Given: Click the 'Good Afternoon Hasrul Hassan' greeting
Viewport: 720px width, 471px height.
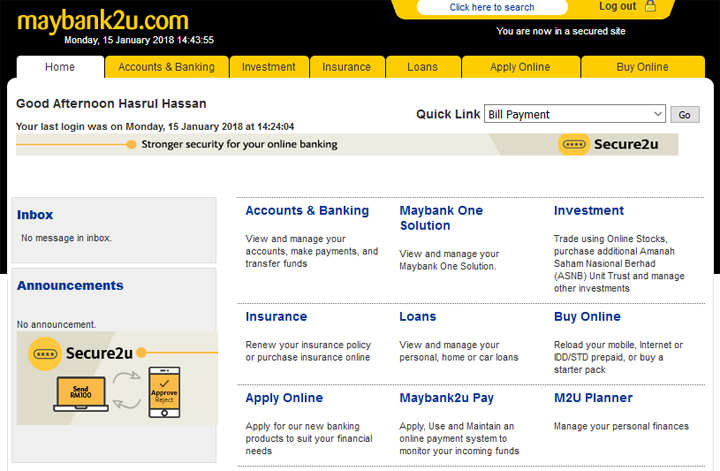Looking at the screenshot, I should (111, 104).
